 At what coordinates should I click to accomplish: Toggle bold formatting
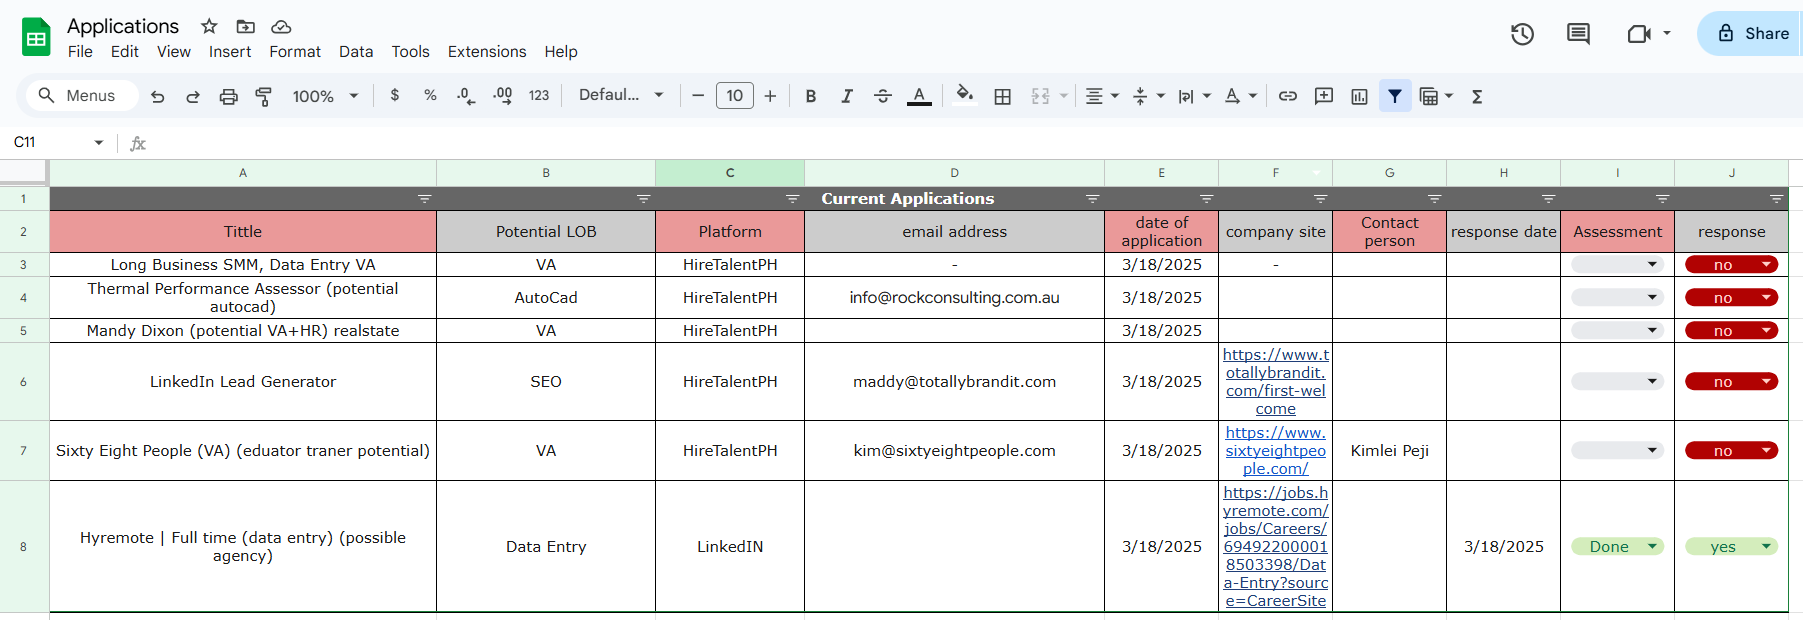click(x=811, y=96)
